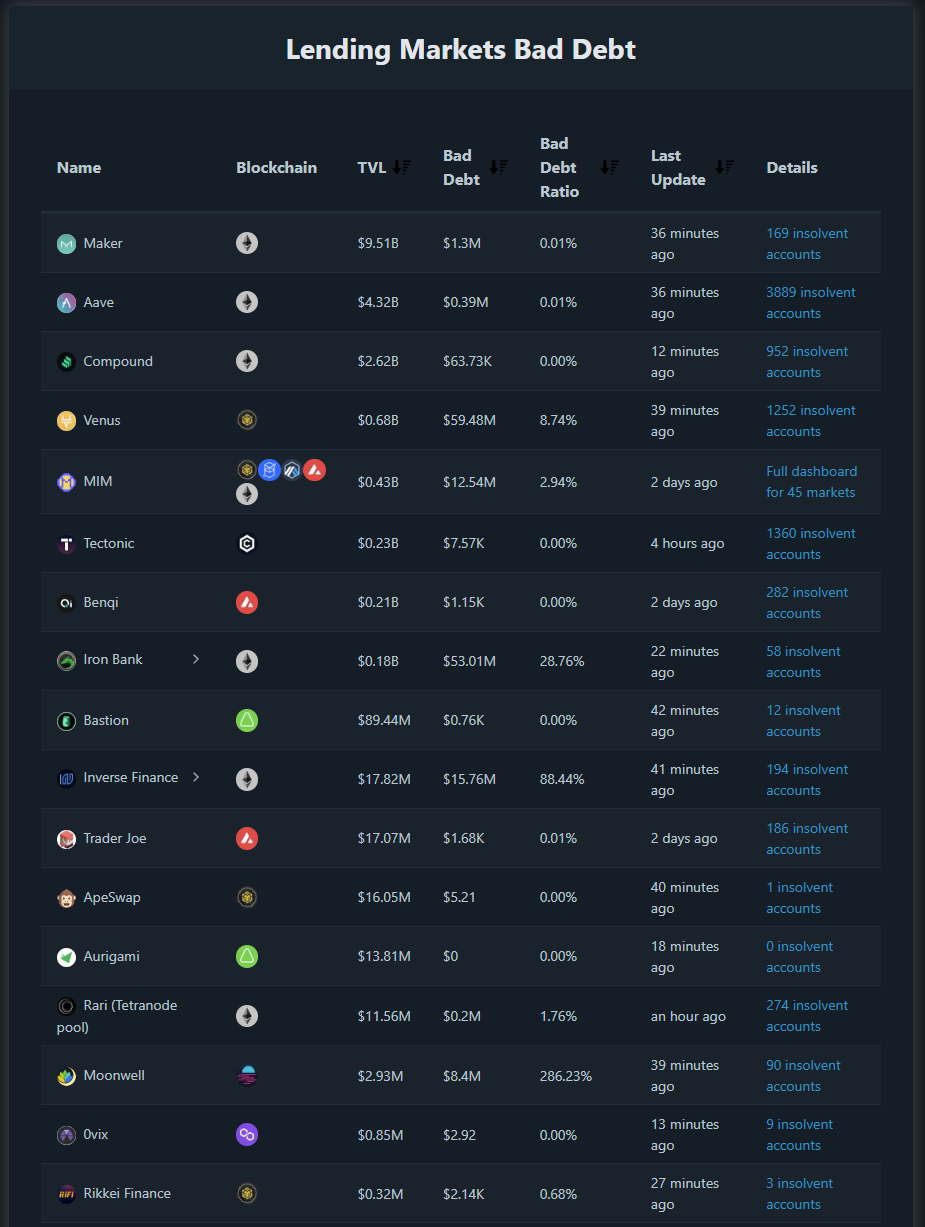Click the Polygon blockchain icon for 0vix
The height and width of the screenshot is (1227, 925).
click(247, 1135)
